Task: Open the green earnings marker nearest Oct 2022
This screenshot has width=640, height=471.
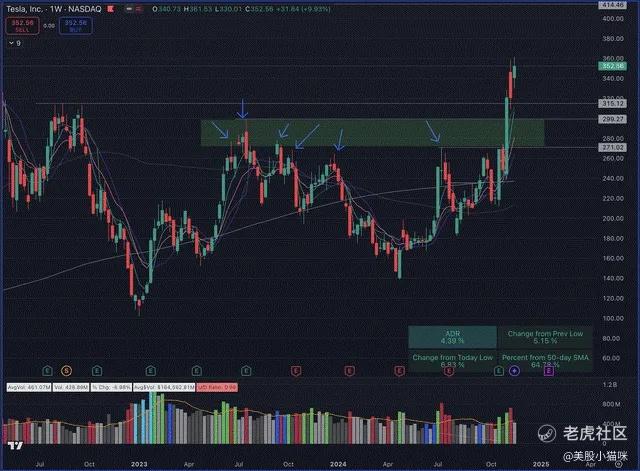Action: click(x=97, y=371)
